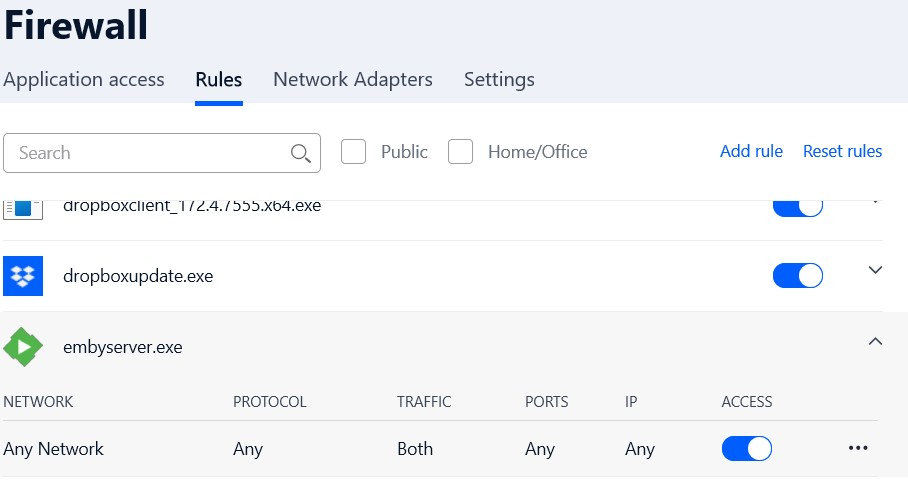The height and width of the screenshot is (484, 908).
Task: Tick the Home/Office checkbox
Action: [x=460, y=152]
